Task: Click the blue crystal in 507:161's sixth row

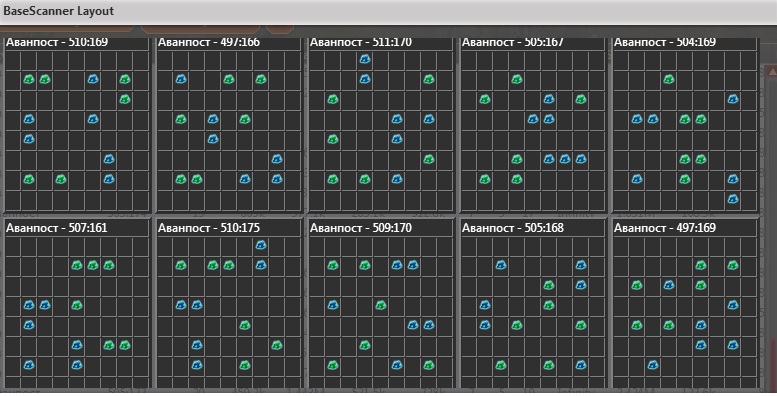Action: pyautogui.click(x=77, y=345)
